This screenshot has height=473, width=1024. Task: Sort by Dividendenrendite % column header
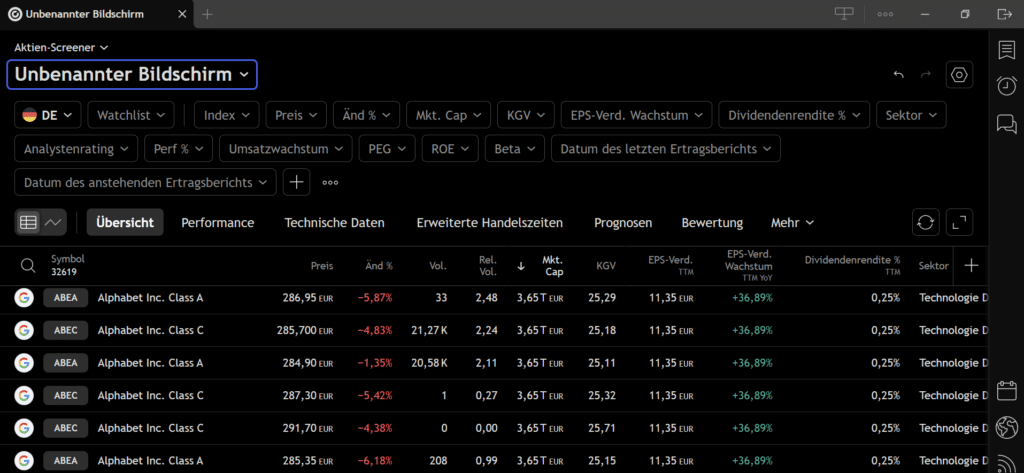tap(852, 265)
